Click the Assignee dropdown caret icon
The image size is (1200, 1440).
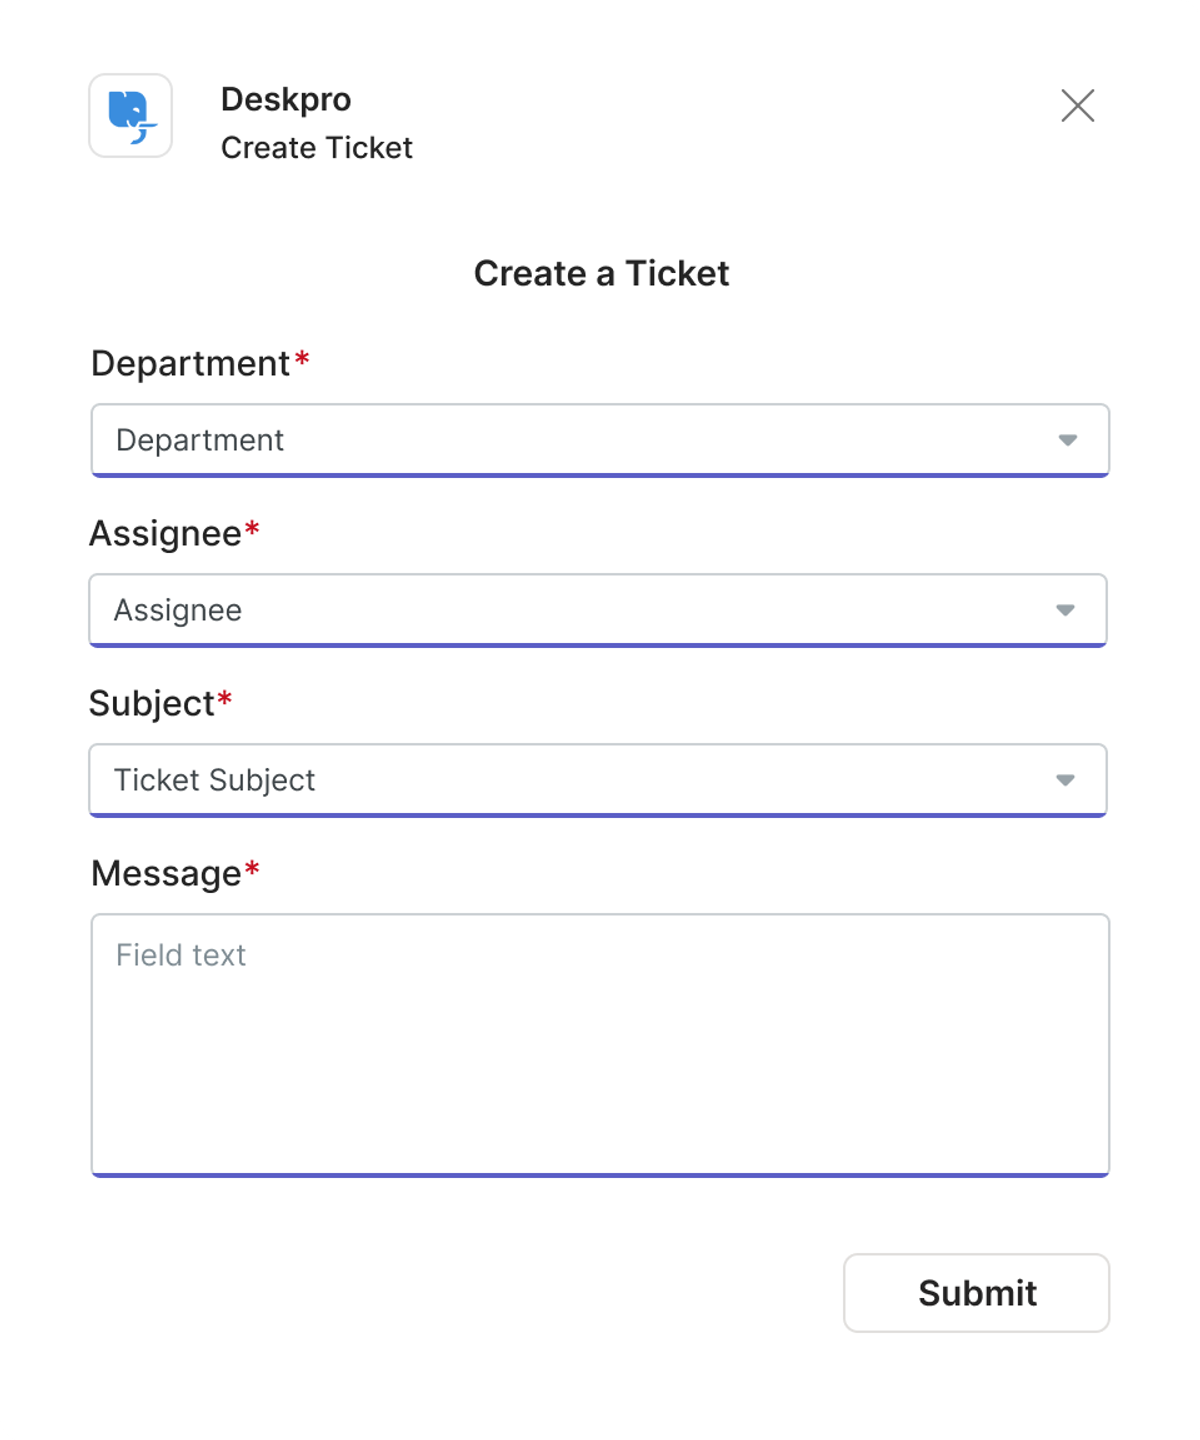pos(1065,610)
